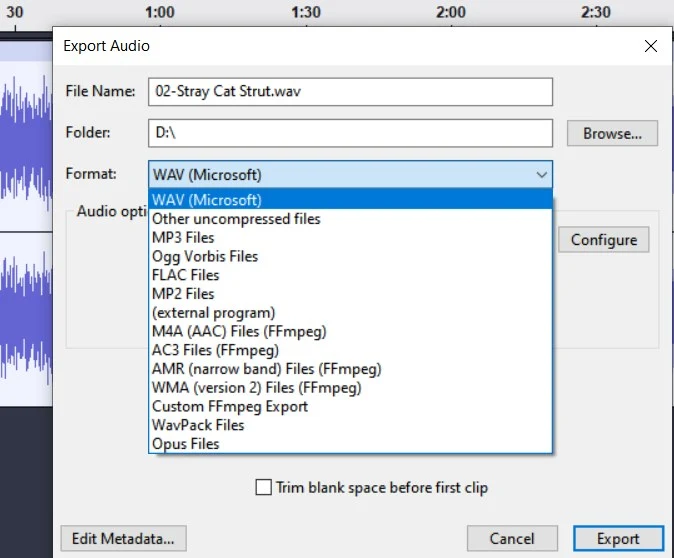Choose Opus Files format

[x=350, y=444]
